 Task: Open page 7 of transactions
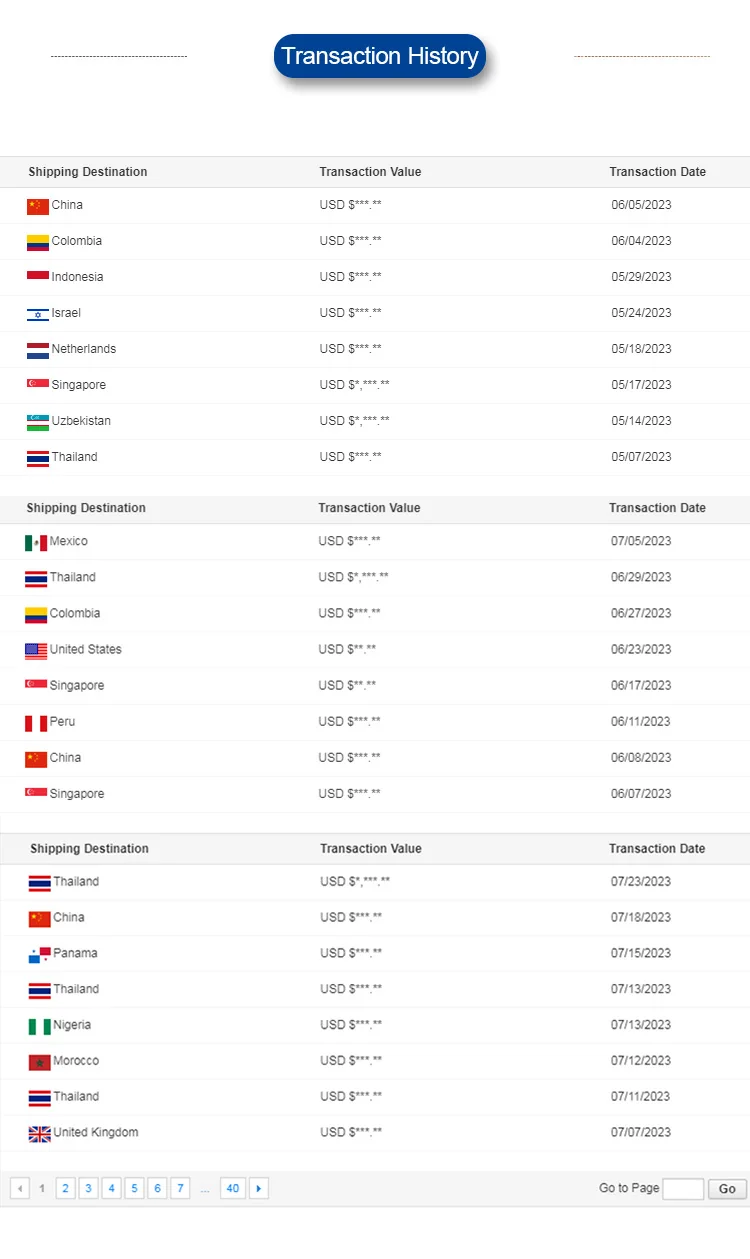click(x=181, y=1188)
